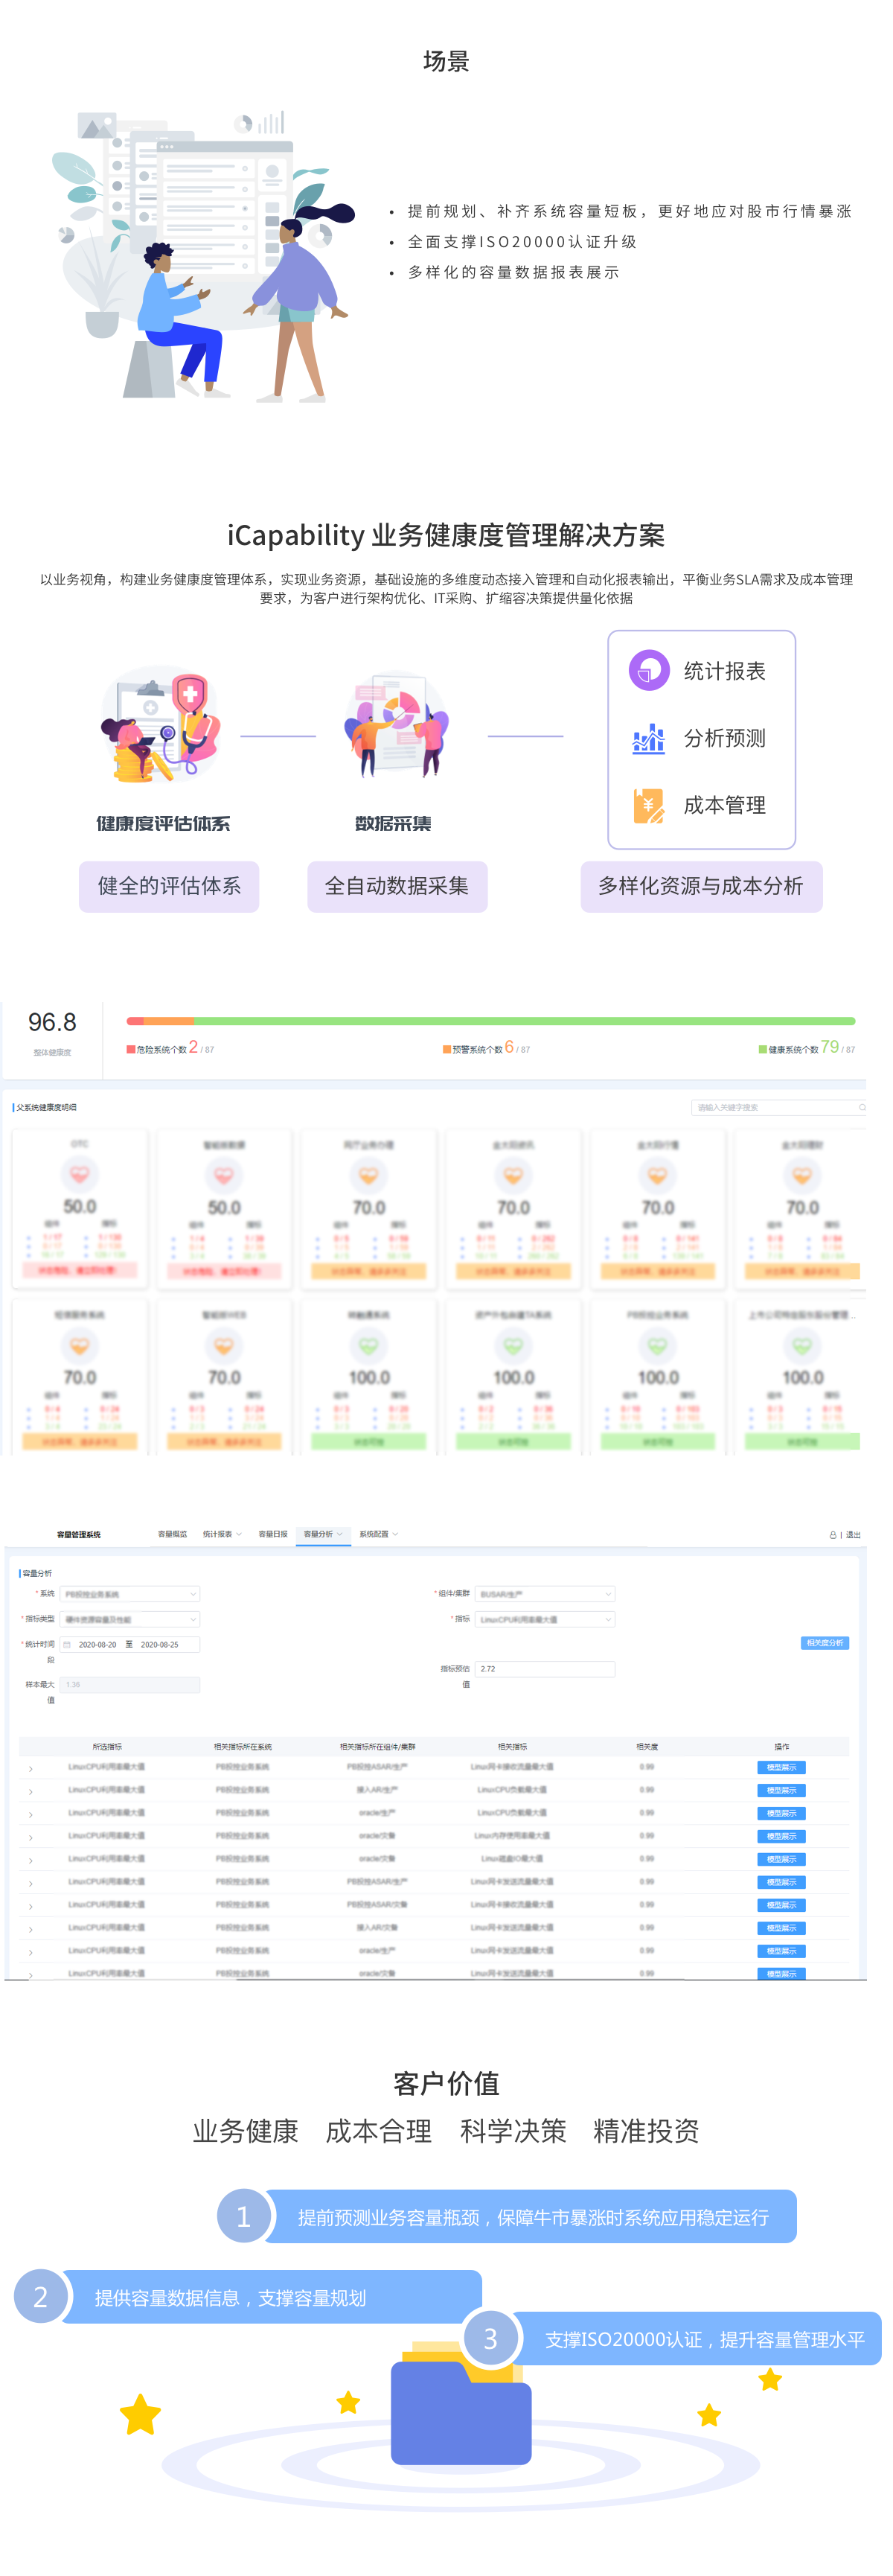Screen dimensions: 893x2576
Task: Click the overall health score 96.8
Action: [52, 1022]
